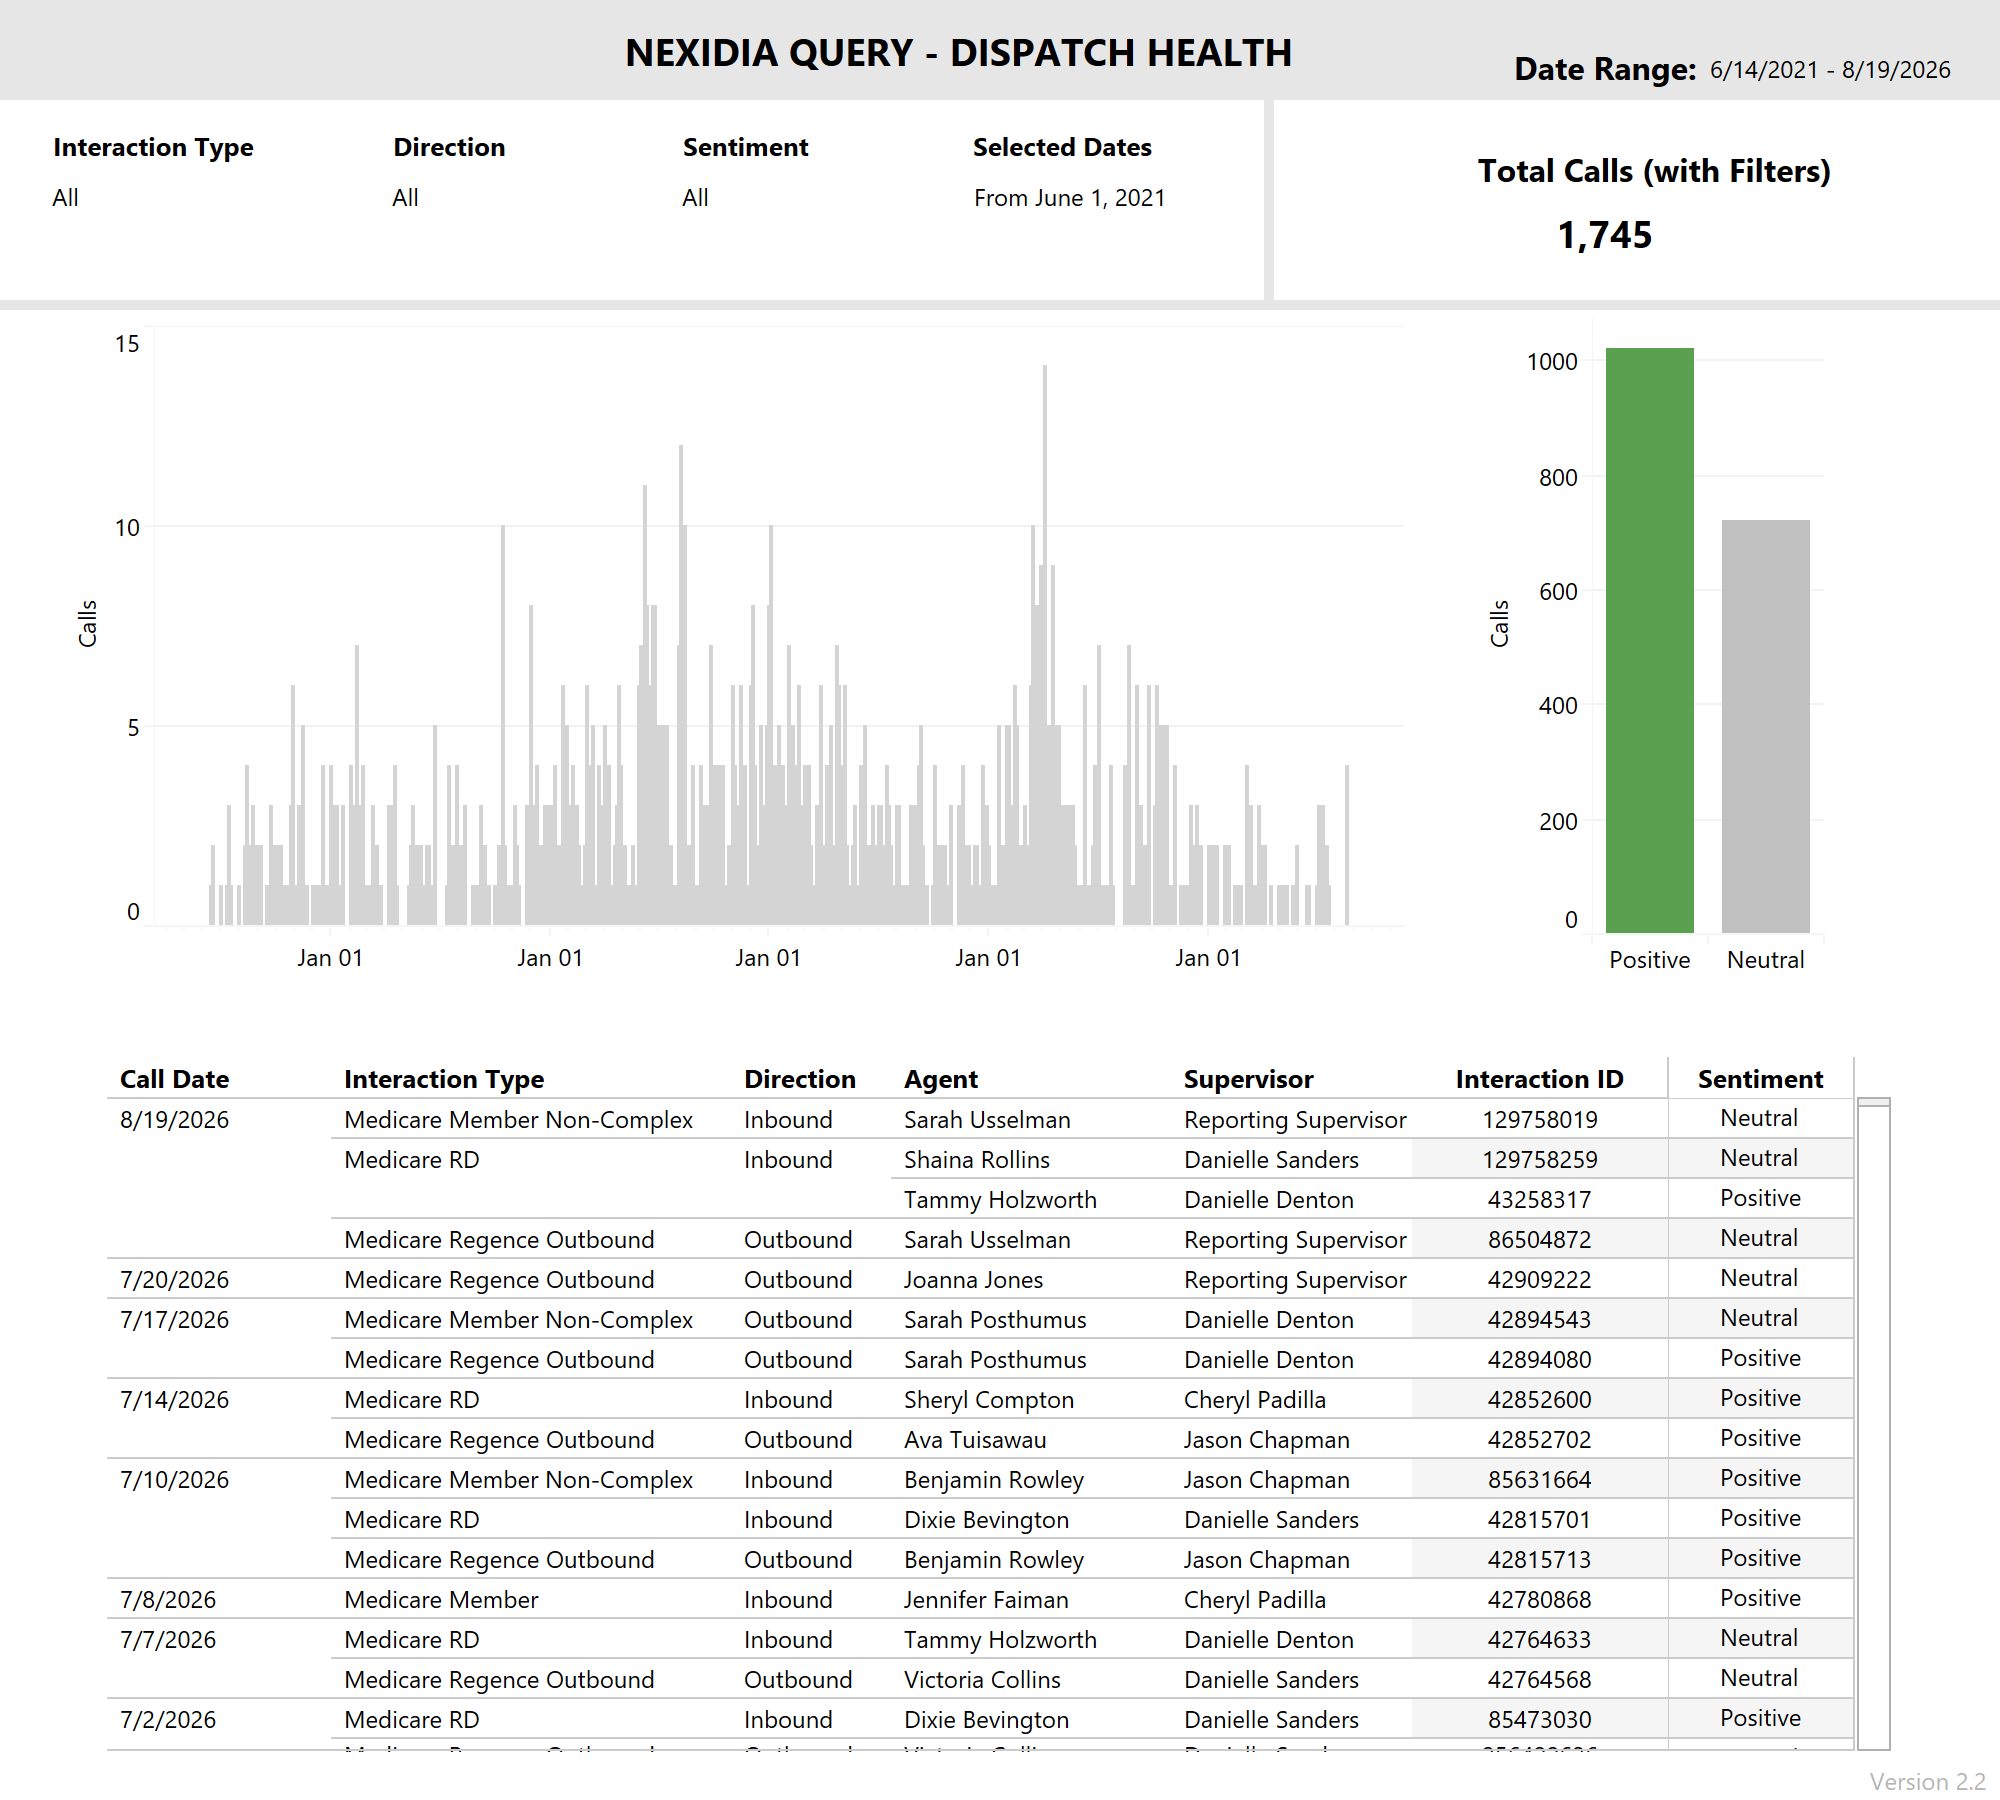2000x1800 pixels.
Task: Select the 7/20/2026 call date cell
Action: click(174, 1279)
